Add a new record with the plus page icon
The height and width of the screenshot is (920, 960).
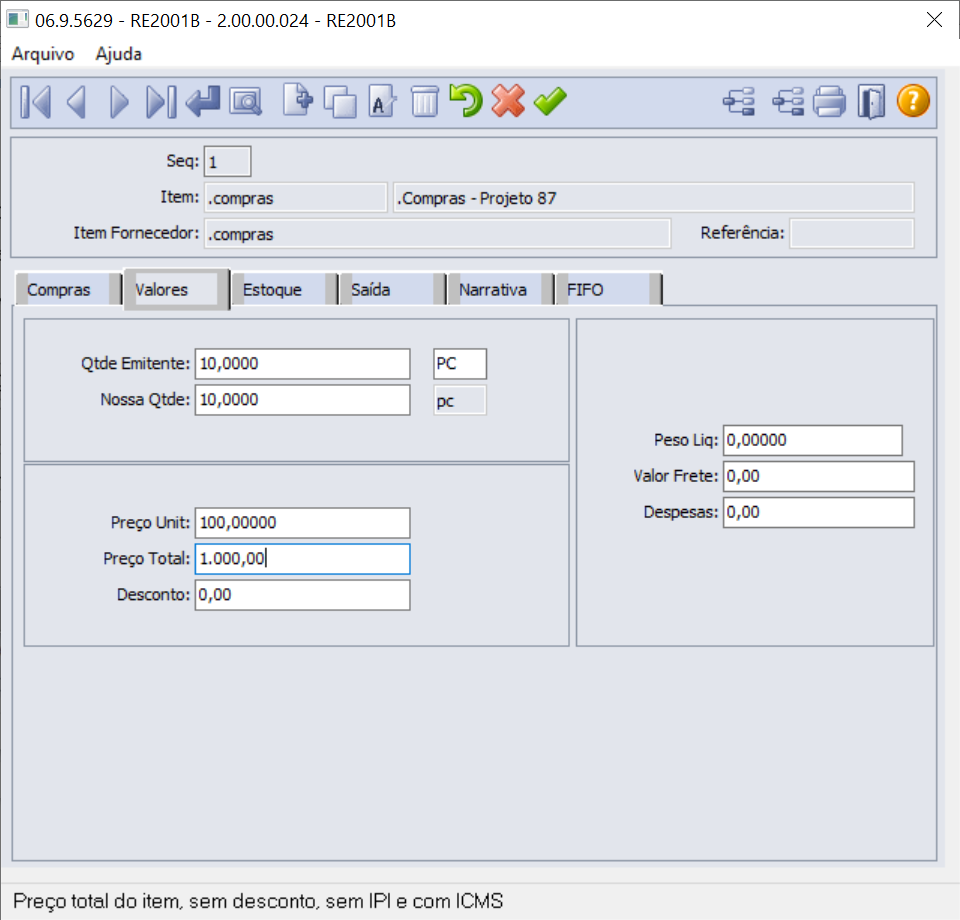click(x=298, y=100)
